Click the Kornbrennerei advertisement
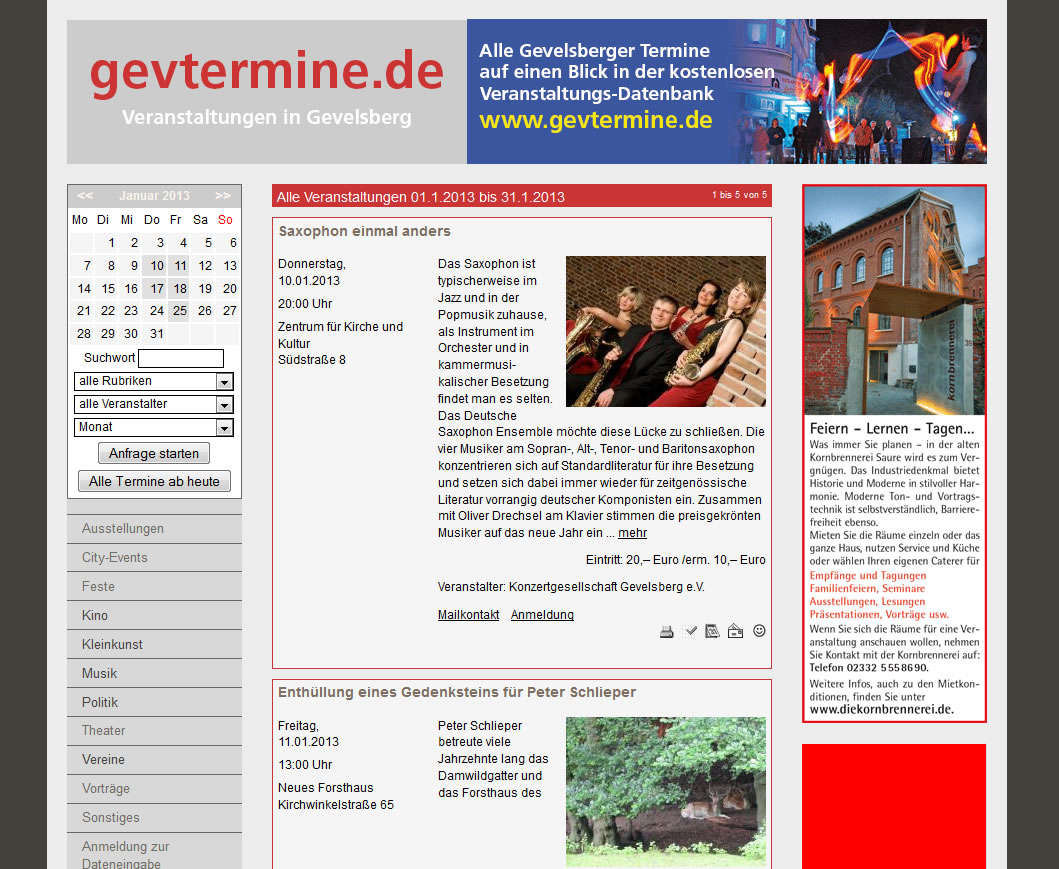Image resolution: width=1059 pixels, height=869 pixels. [894, 454]
